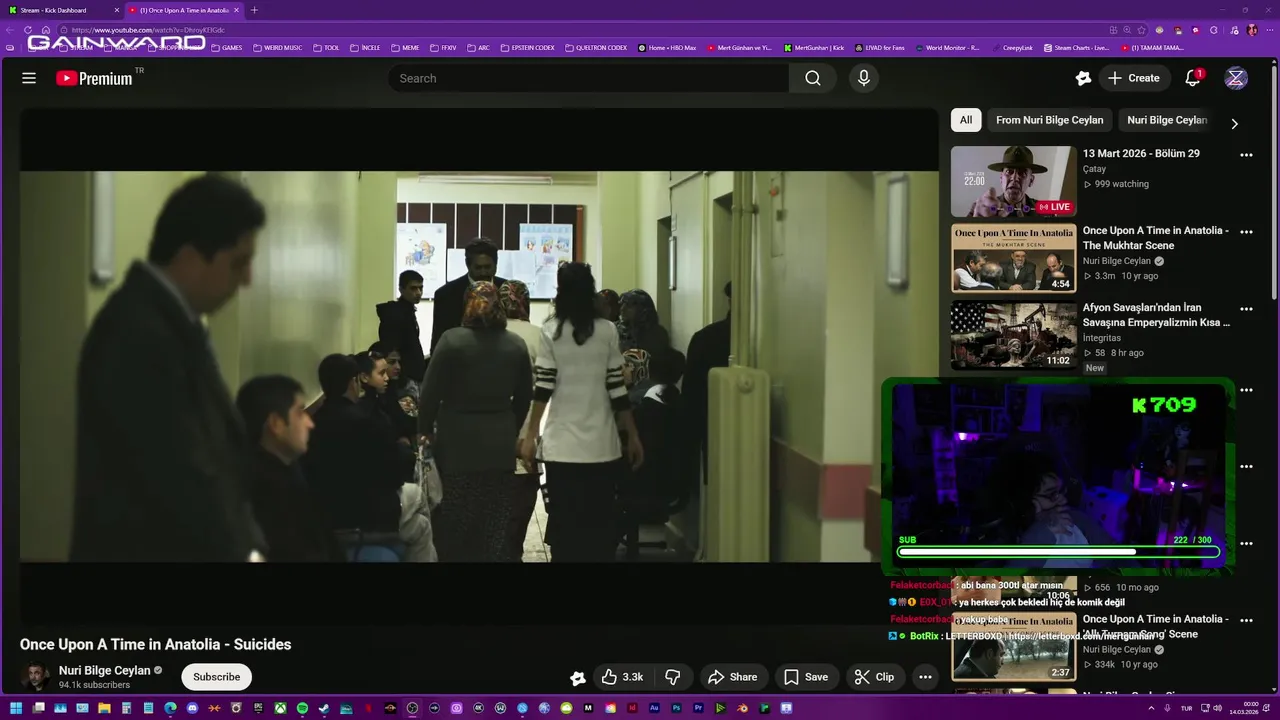Viewport: 1280px width, 720px height.
Task: Start voice search with microphone icon
Action: pyautogui.click(x=864, y=78)
